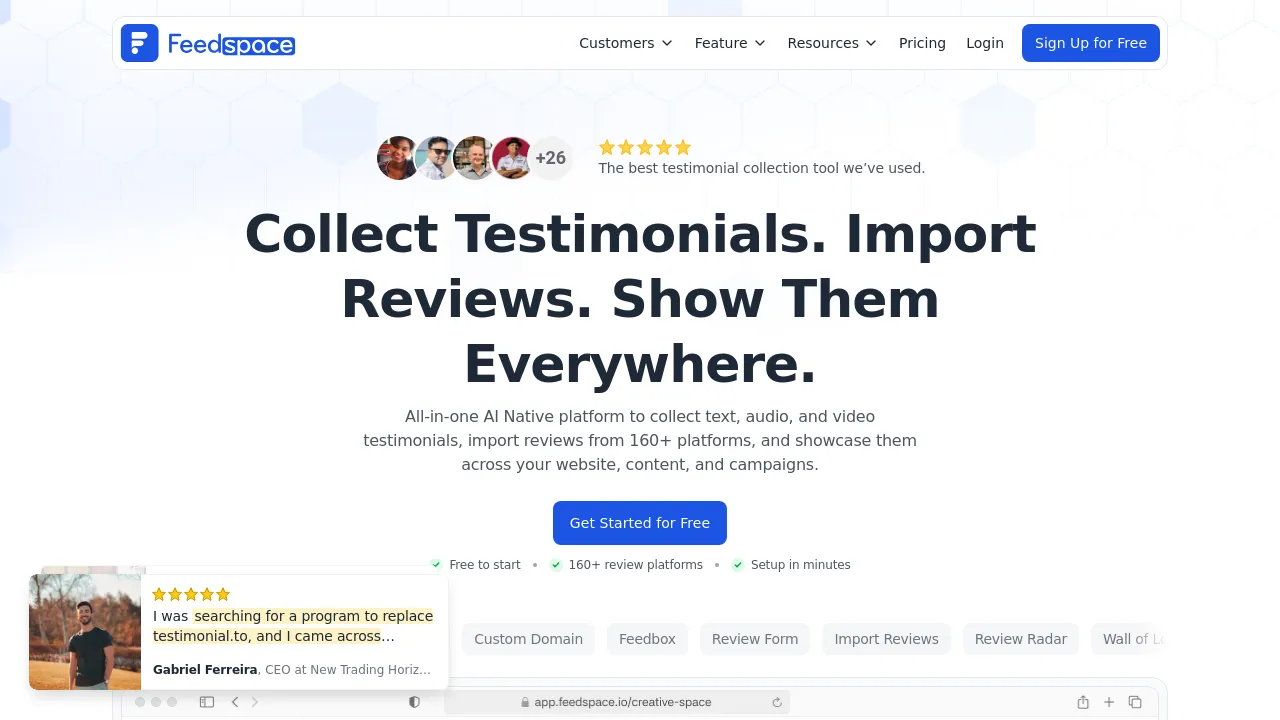This screenshot has width=1280, height=720.
Task: Toggle the sidebar icon in the browser mockup
Action: point(207,702)
